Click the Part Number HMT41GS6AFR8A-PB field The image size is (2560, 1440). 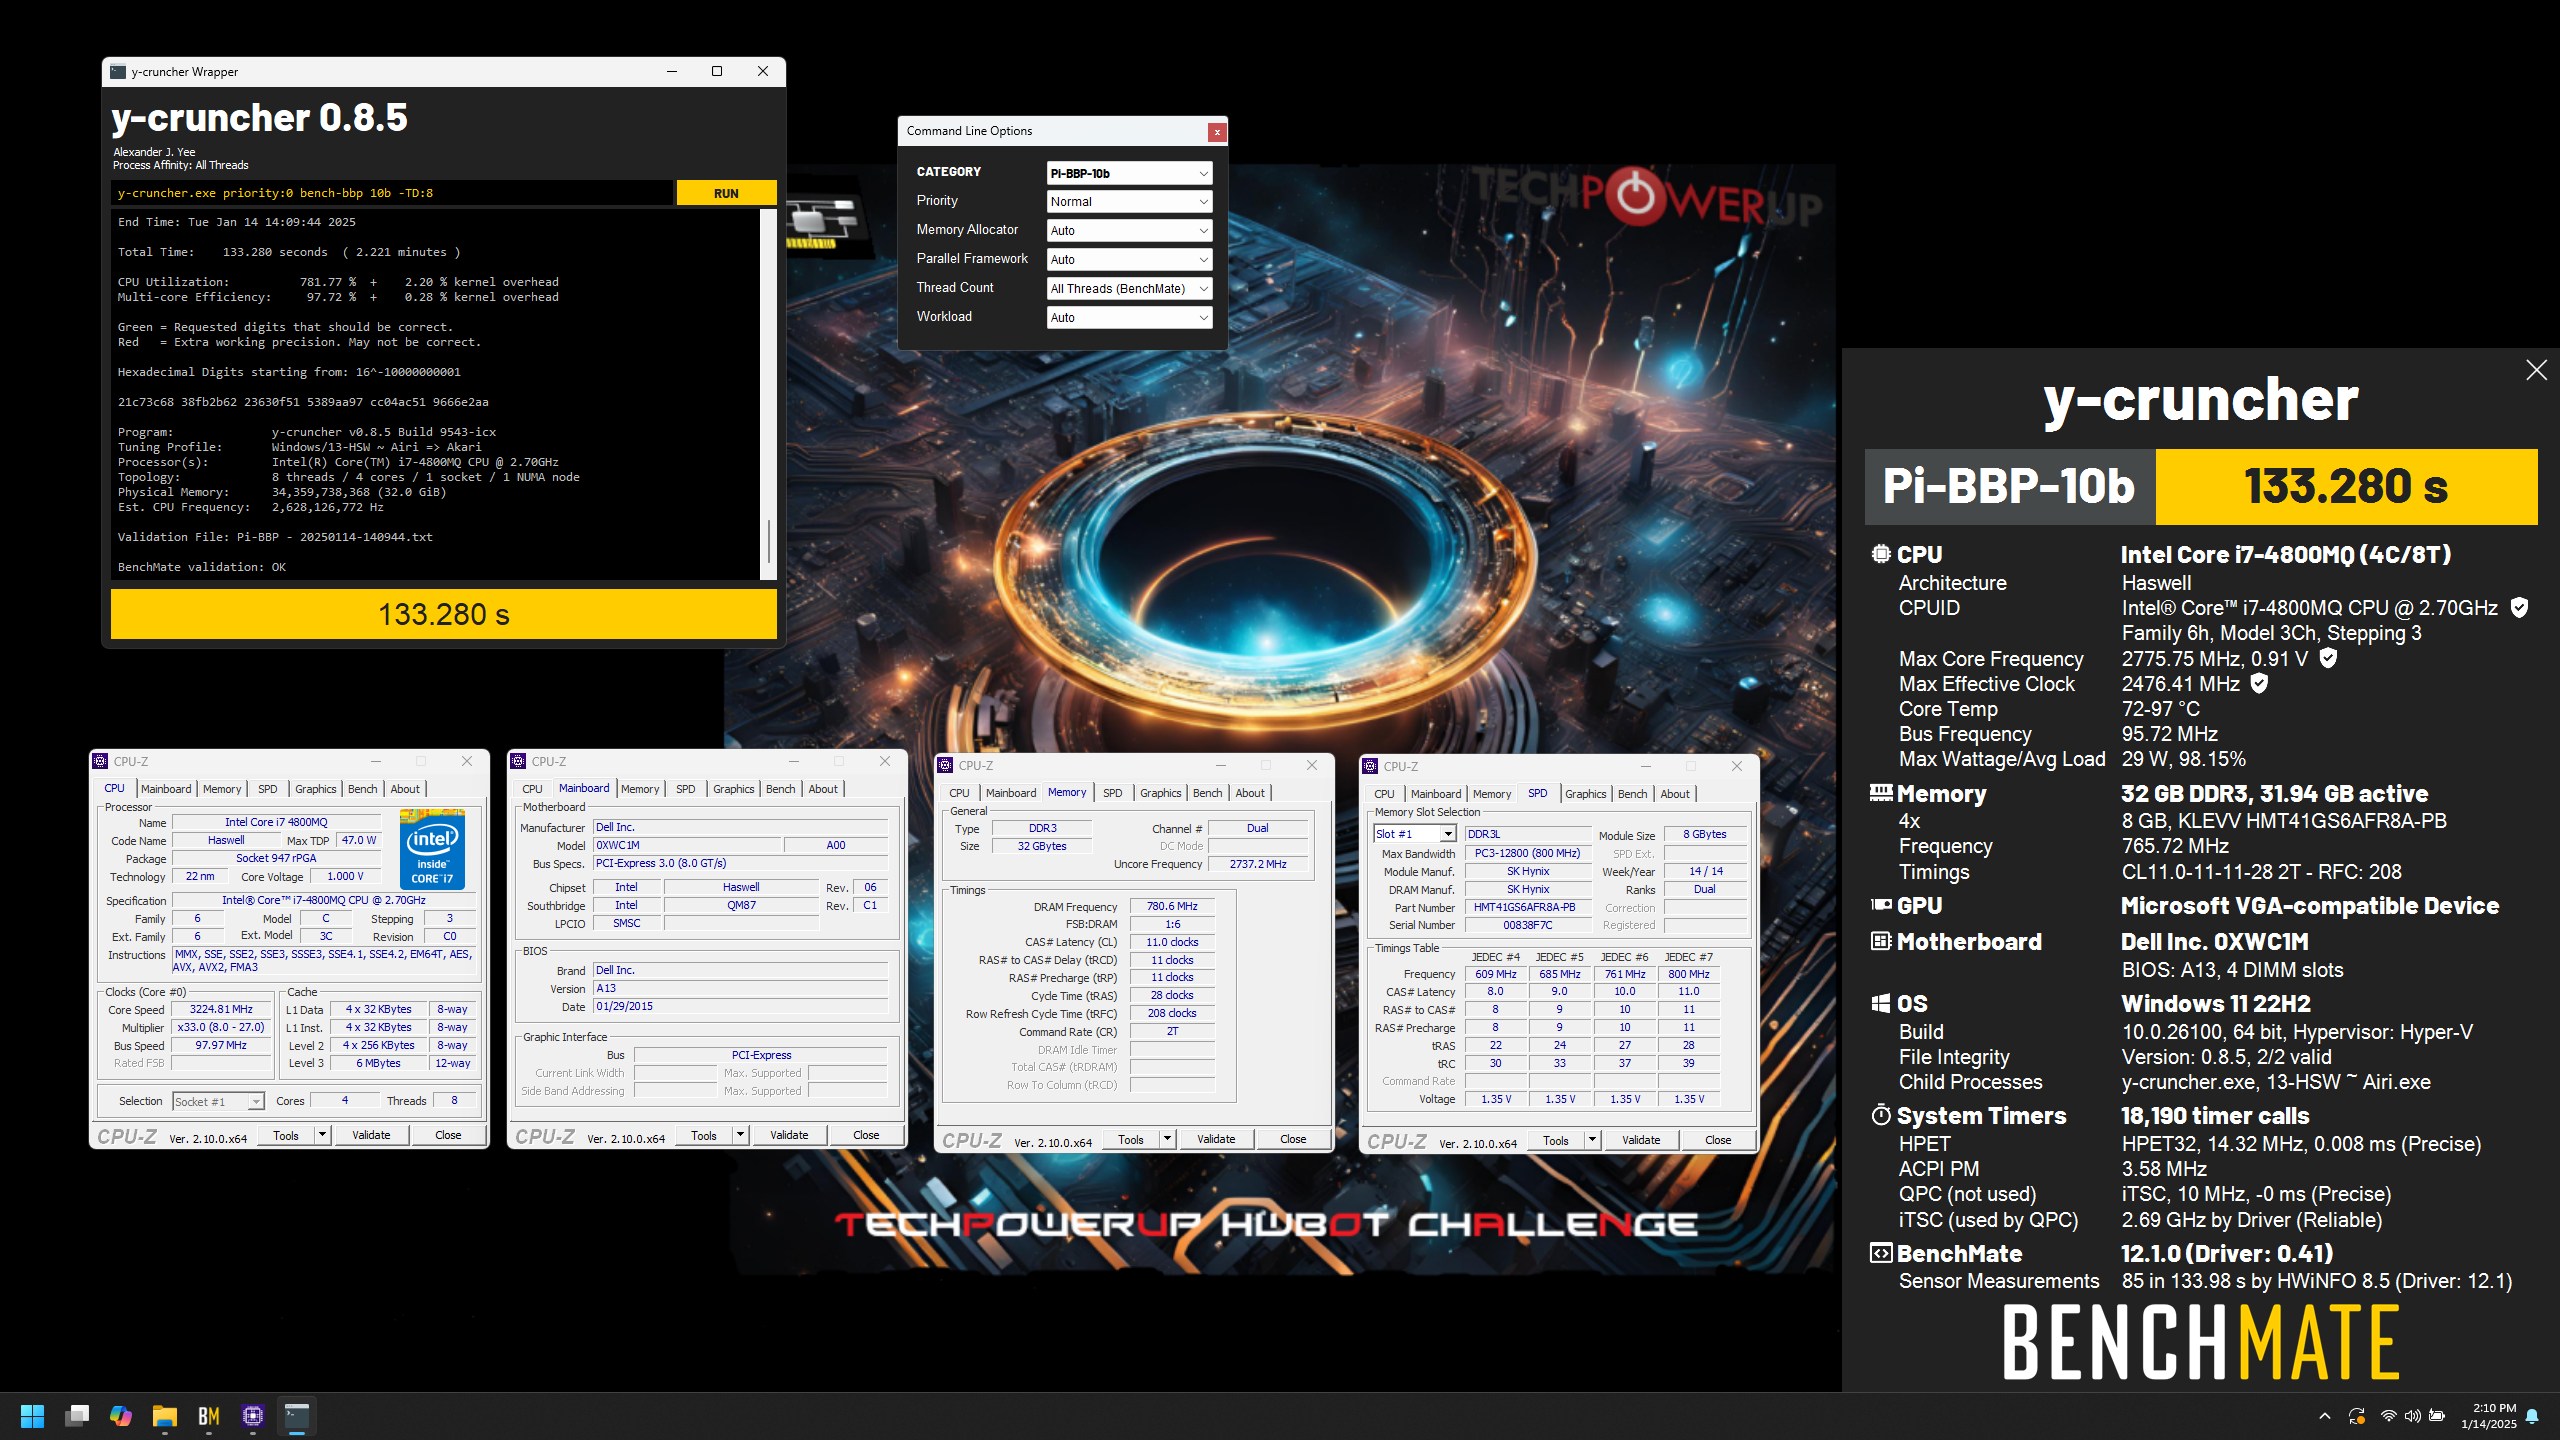tap(1528, 907)
